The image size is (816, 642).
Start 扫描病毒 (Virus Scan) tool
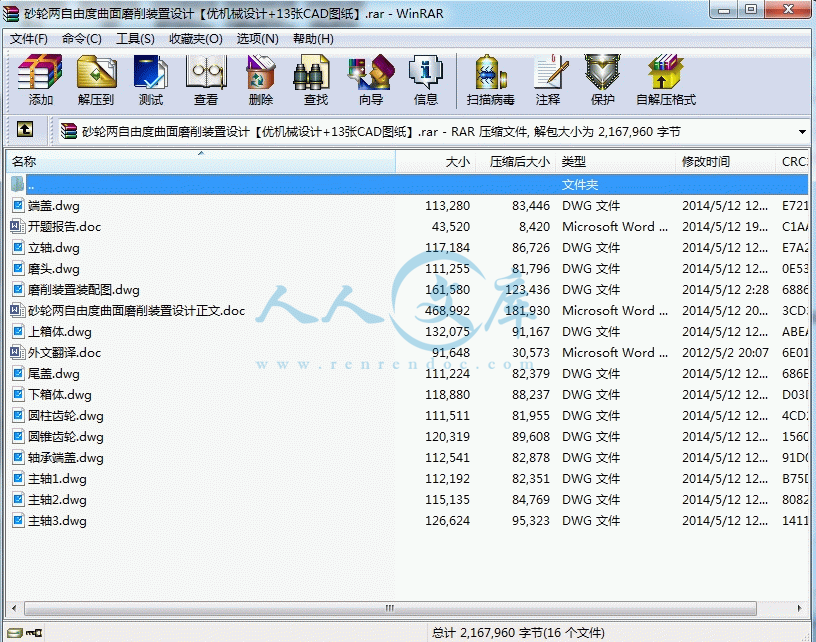point(491,80)
